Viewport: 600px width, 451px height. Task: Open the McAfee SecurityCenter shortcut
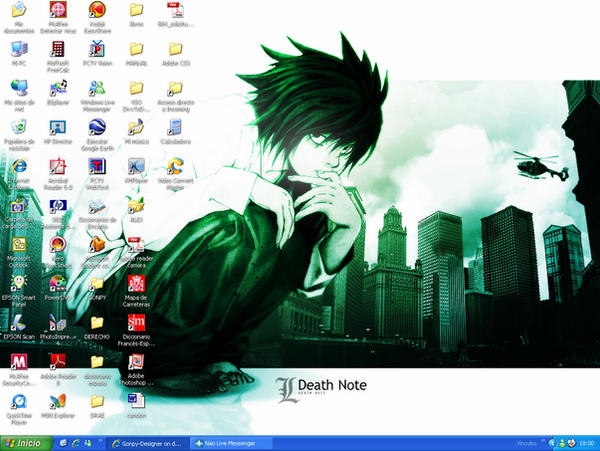pos(19,370)
